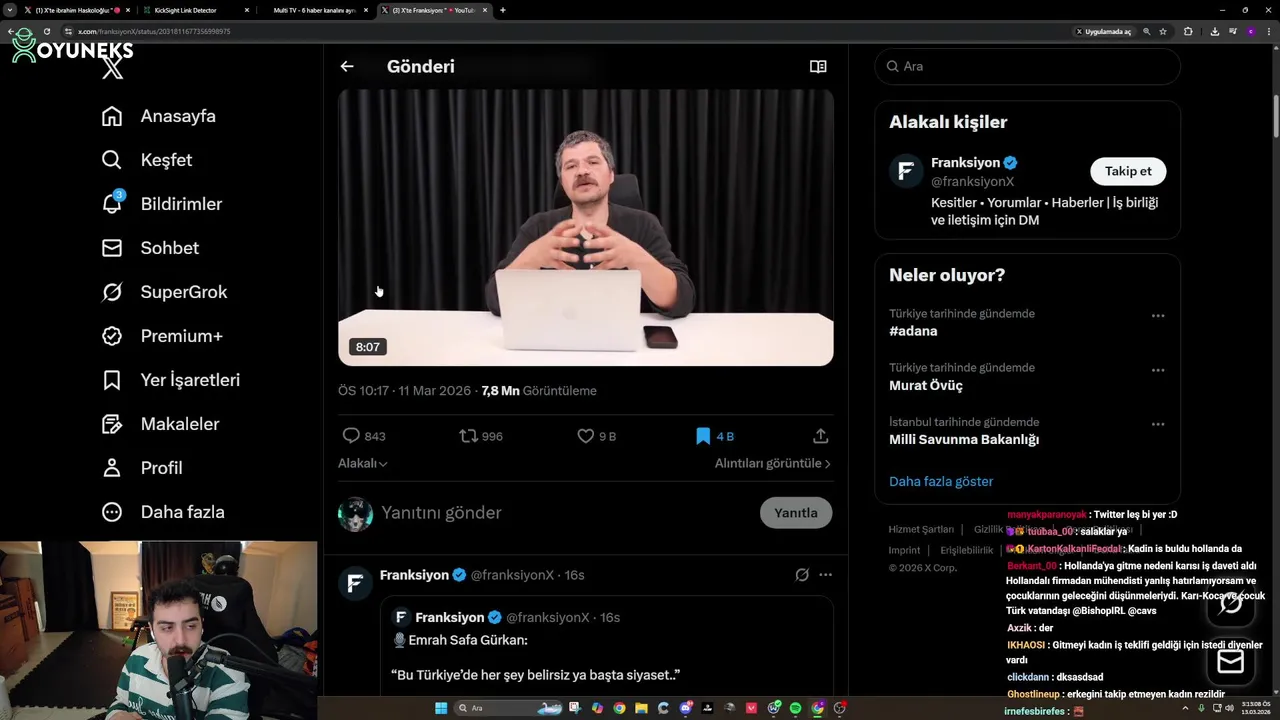Click the Windows Start button

pos(441,708)
